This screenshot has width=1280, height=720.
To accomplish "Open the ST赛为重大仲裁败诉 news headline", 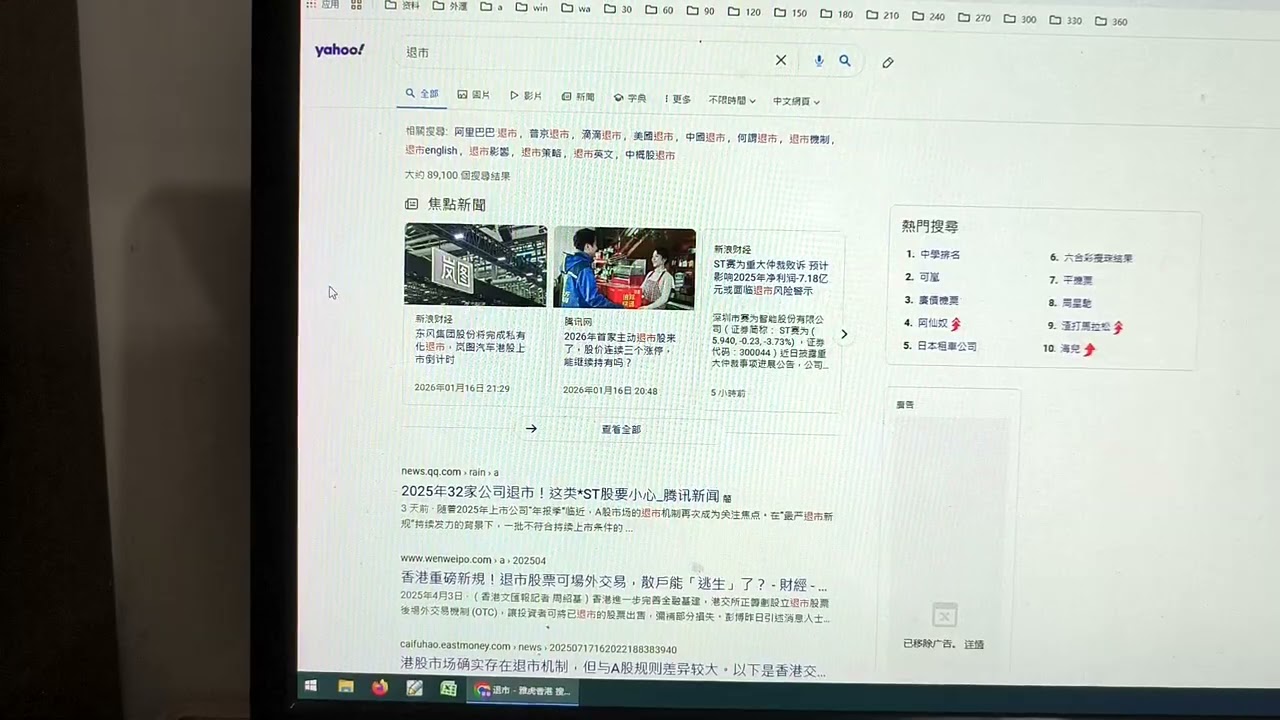I will click(771, 277).
